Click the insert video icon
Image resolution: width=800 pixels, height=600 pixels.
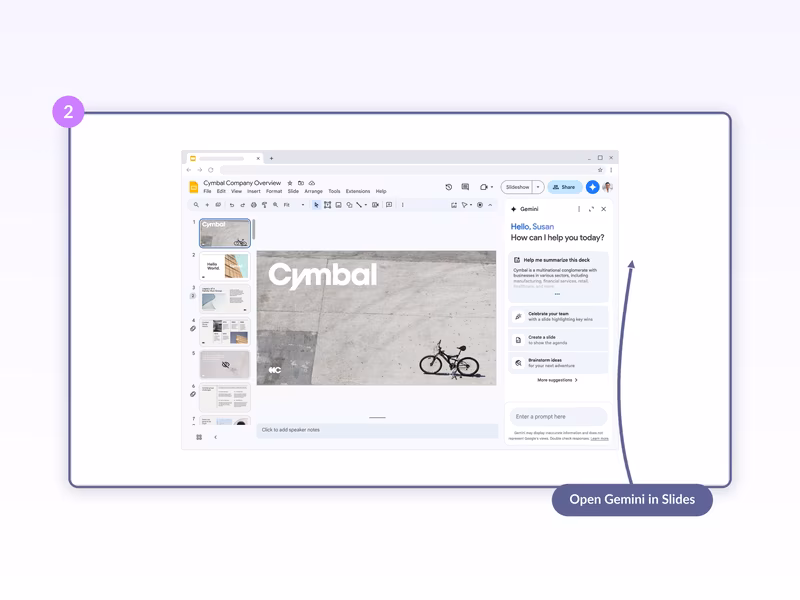tap(375, 205)
